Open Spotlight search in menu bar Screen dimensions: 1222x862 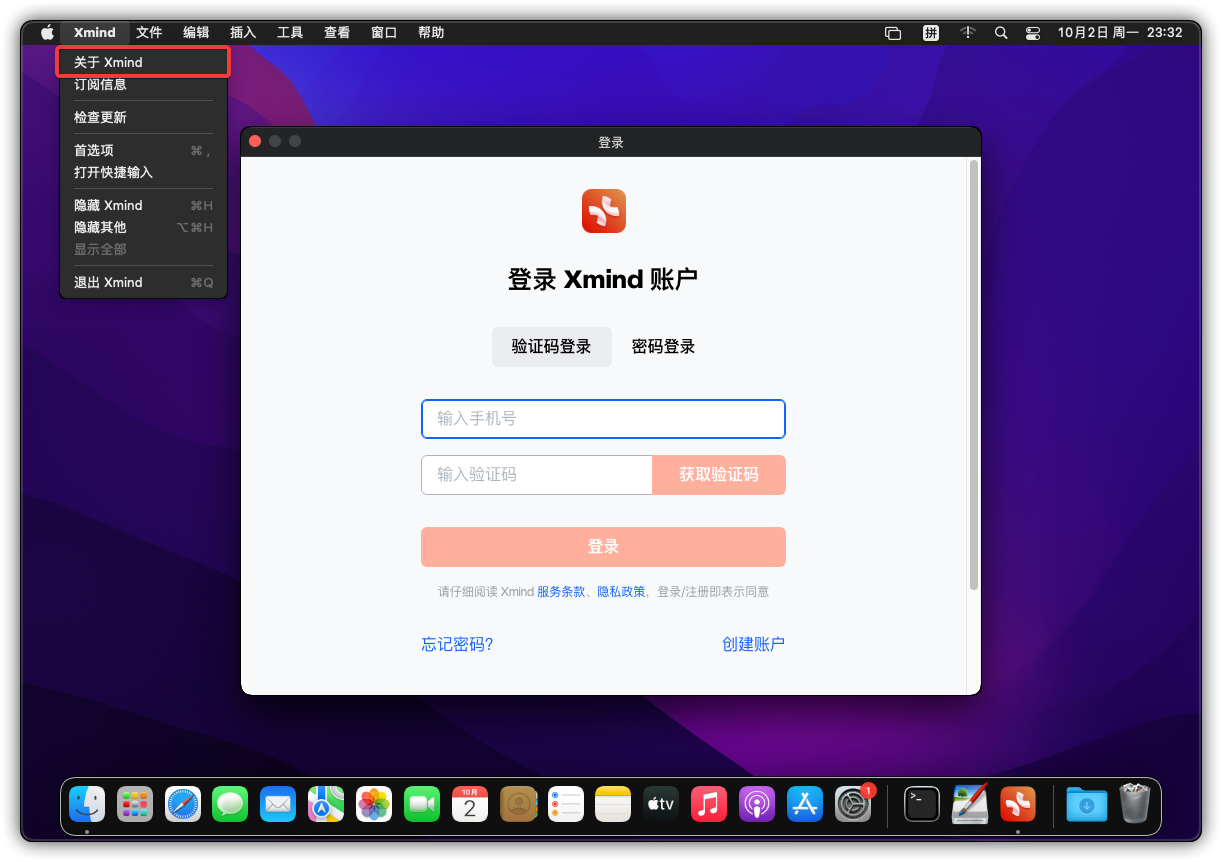point(1001,33)
